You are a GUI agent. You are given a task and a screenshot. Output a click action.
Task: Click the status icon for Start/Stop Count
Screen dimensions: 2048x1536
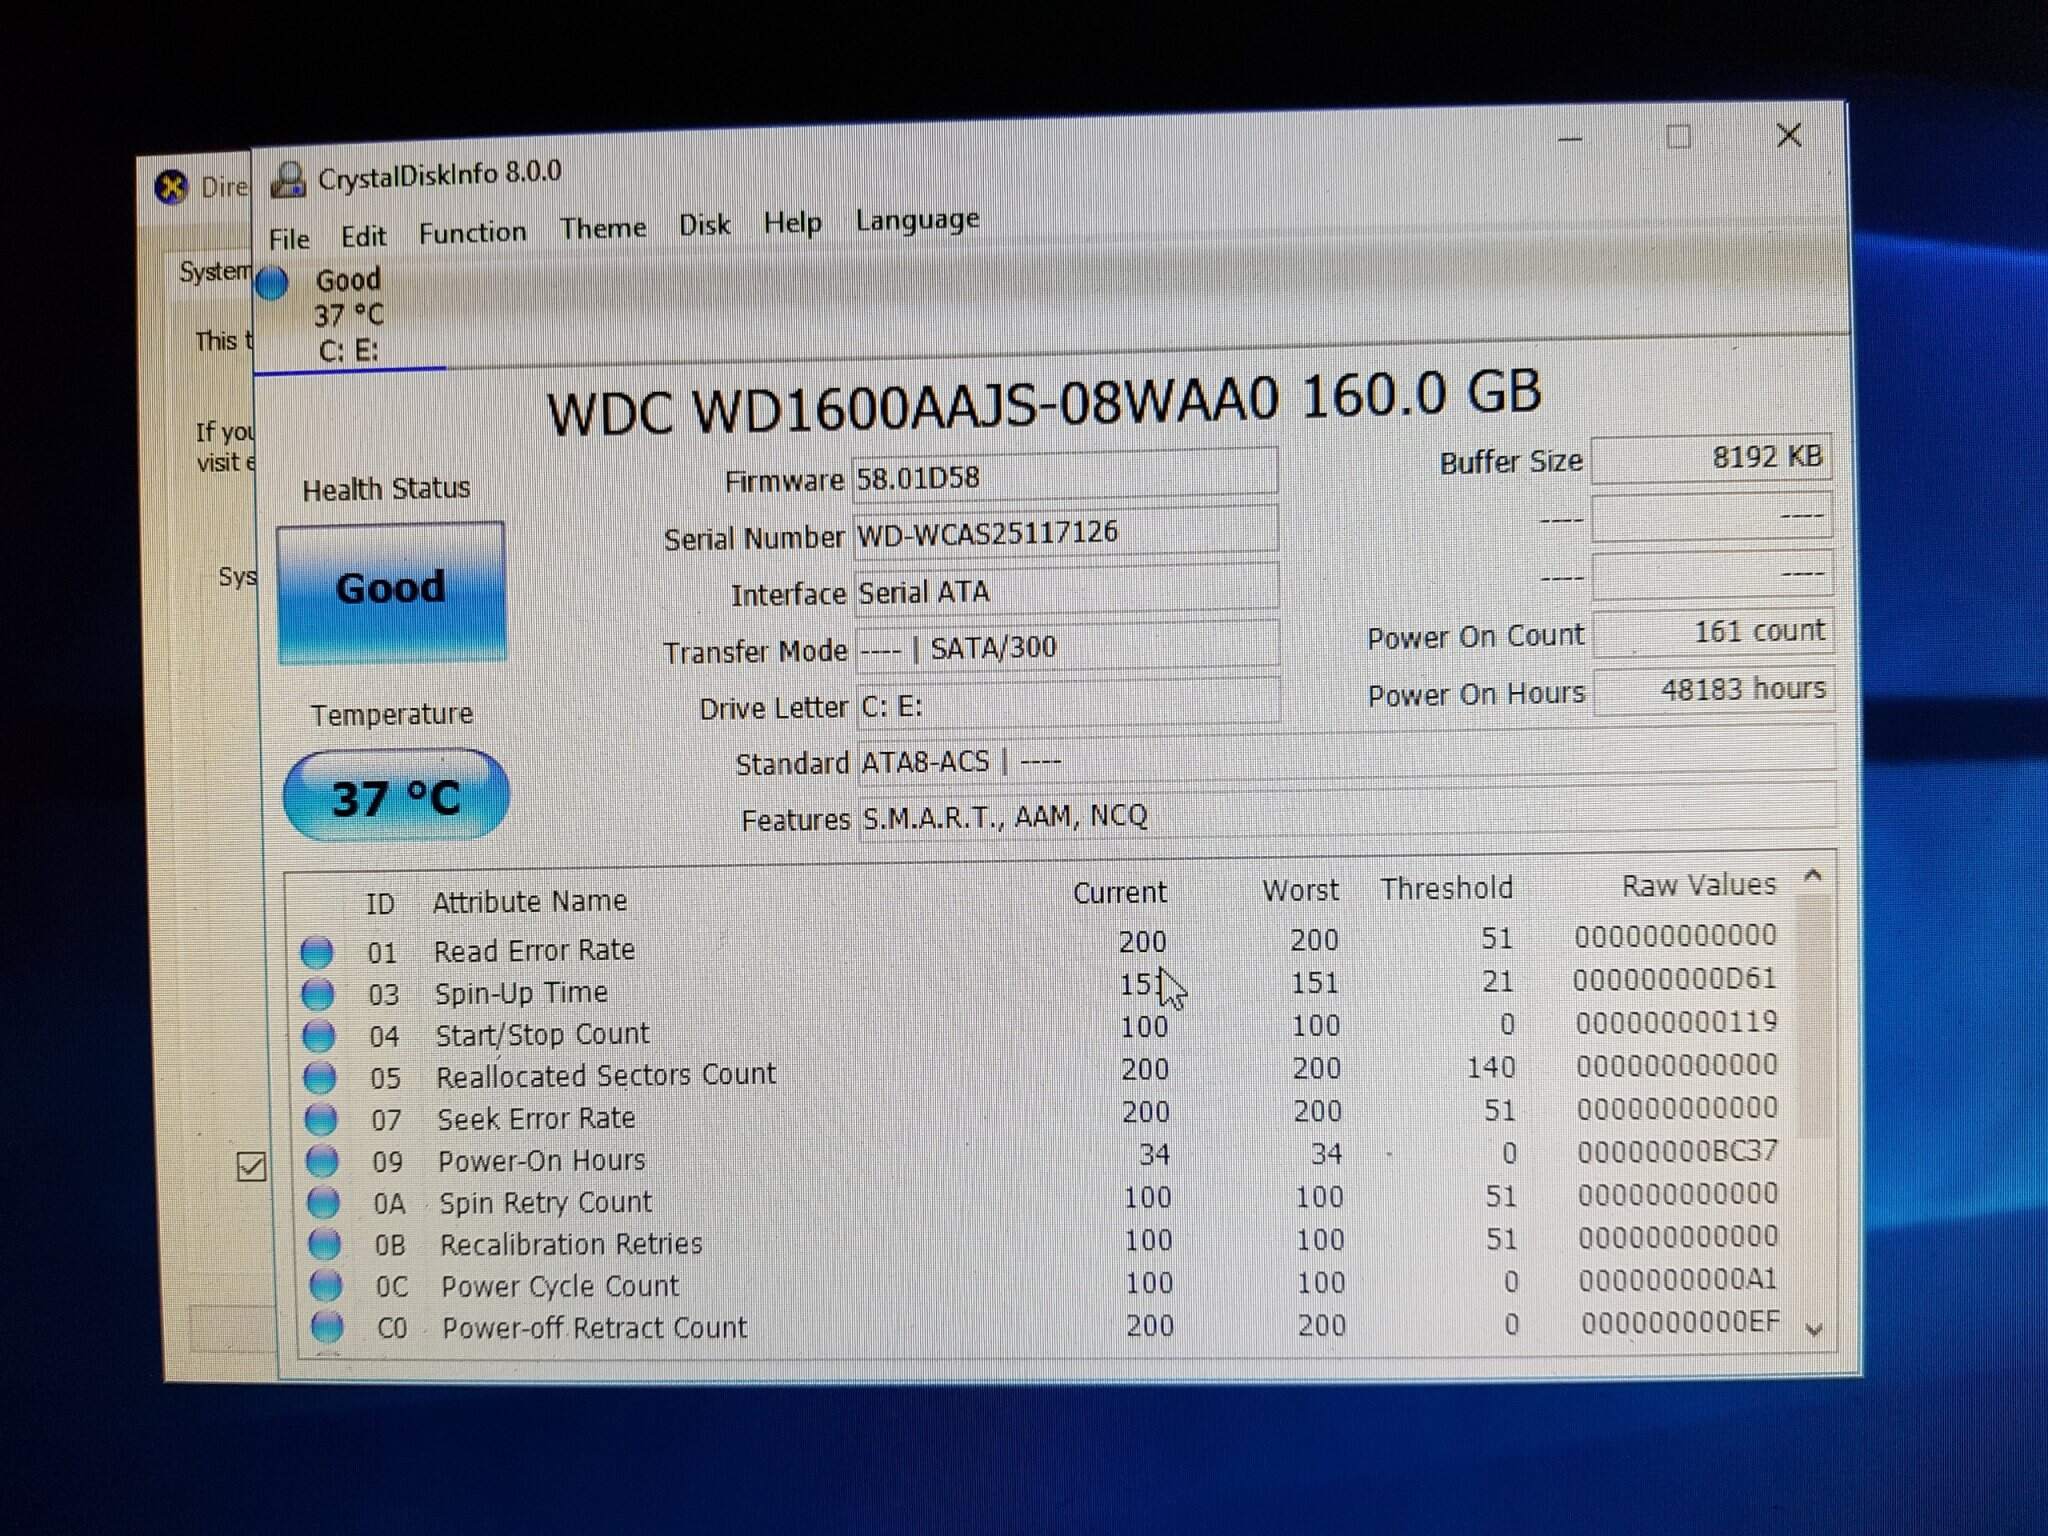coord(319,1035)
